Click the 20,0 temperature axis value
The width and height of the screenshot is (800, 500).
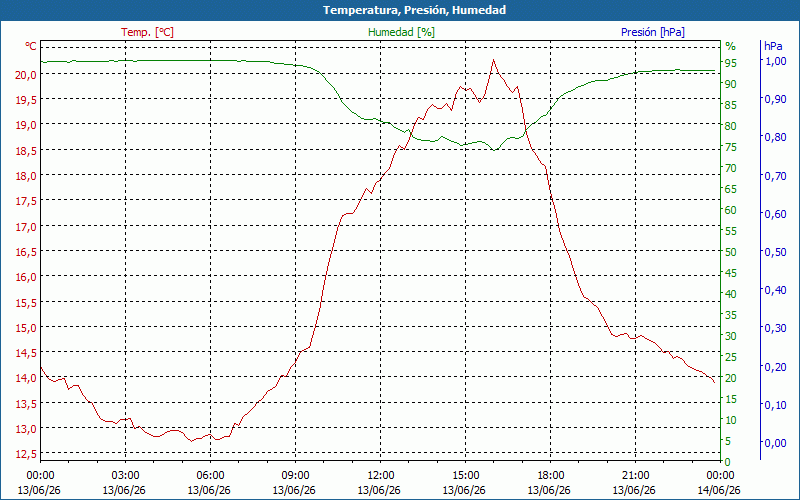pyautogui.click(x=27, y=74)
